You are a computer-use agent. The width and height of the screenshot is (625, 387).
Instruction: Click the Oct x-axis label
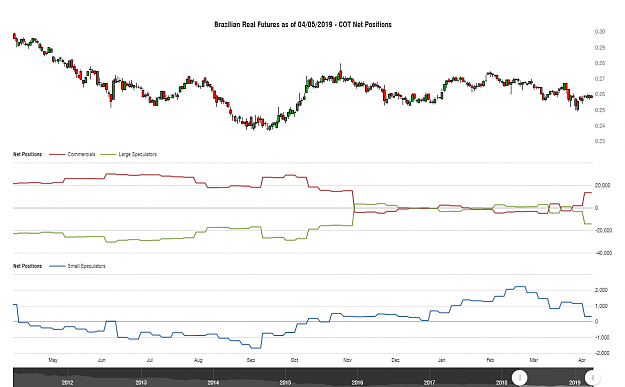(x=294, y=360)
